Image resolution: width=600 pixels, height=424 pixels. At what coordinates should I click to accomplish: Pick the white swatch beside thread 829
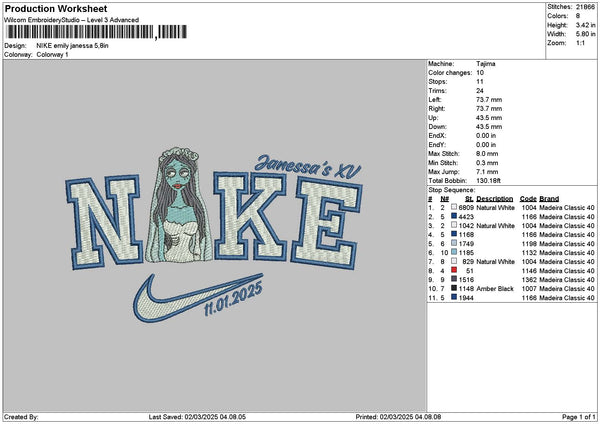pos(454,261)
